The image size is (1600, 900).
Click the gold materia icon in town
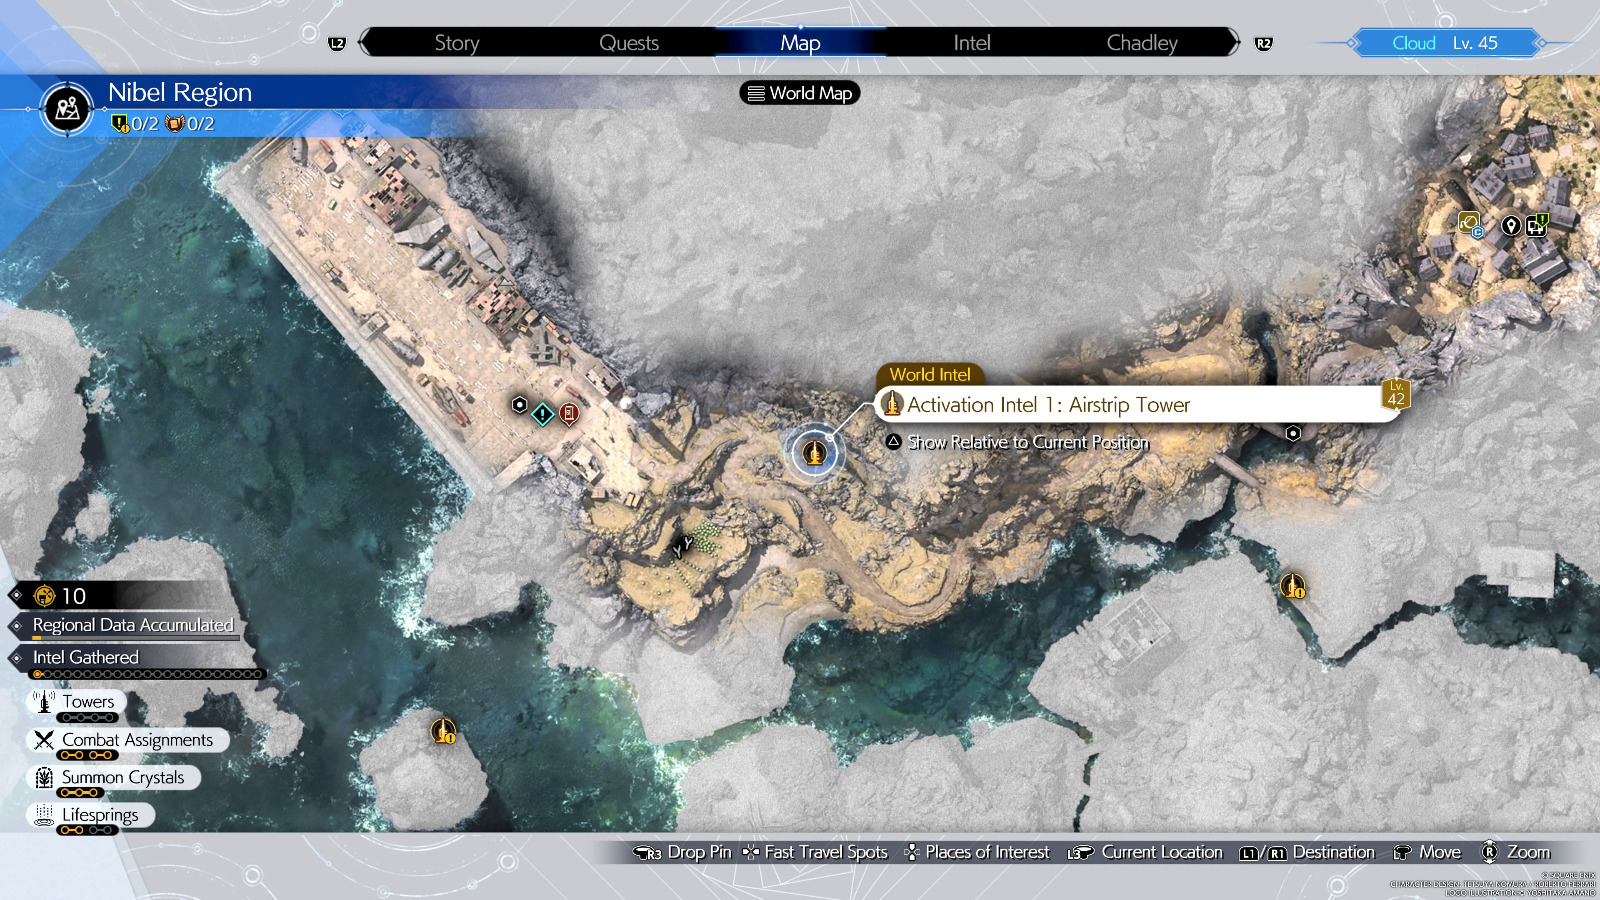(1469, 224)
